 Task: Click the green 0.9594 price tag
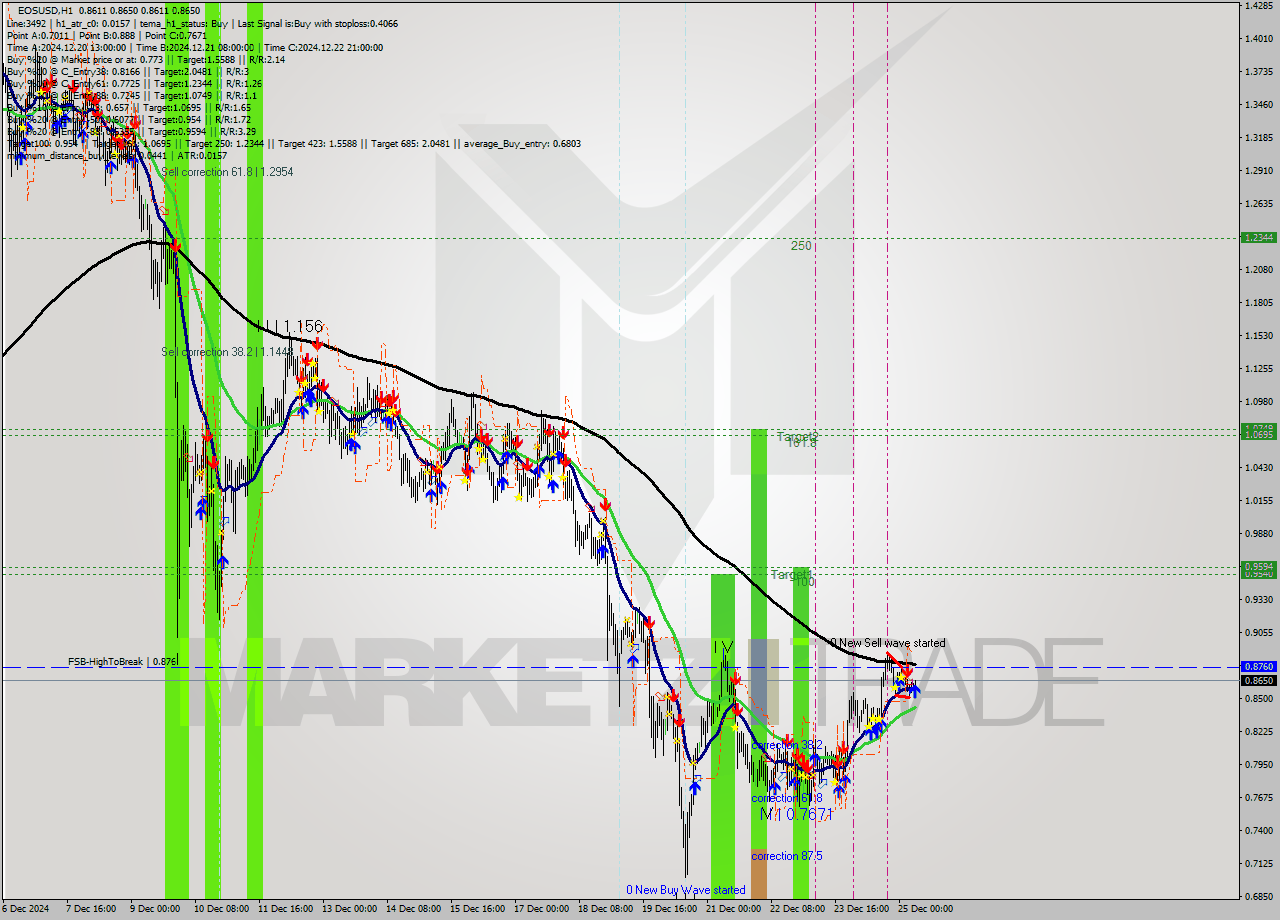pyautogui.click(x=1257, y=566)
